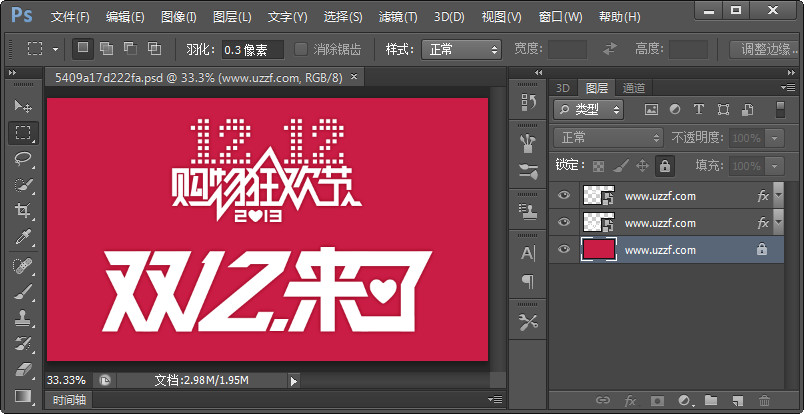Select intersect with selection mode
Image resolution: width=804 pixels, height=414 pixels.
pos(154,49)
